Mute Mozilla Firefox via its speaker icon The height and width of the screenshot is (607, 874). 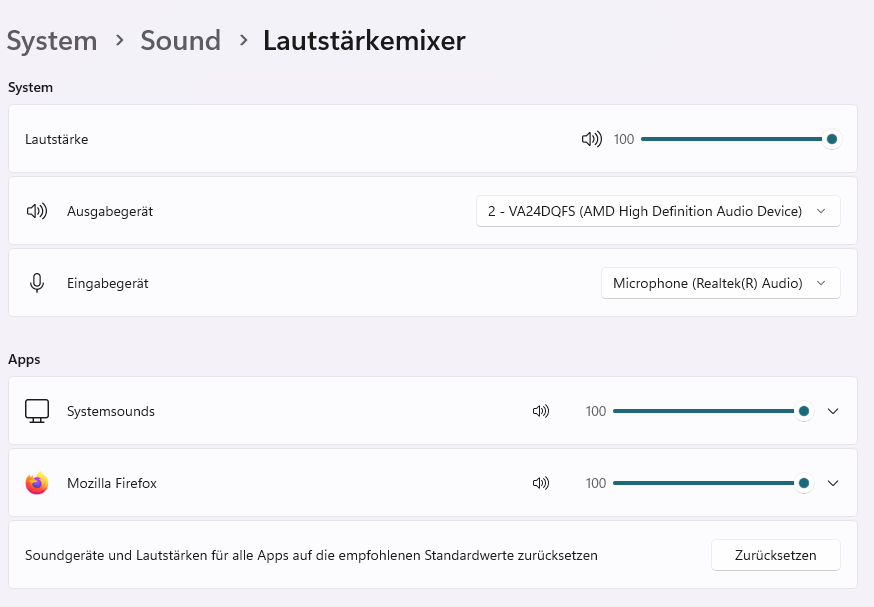point(541,483)
